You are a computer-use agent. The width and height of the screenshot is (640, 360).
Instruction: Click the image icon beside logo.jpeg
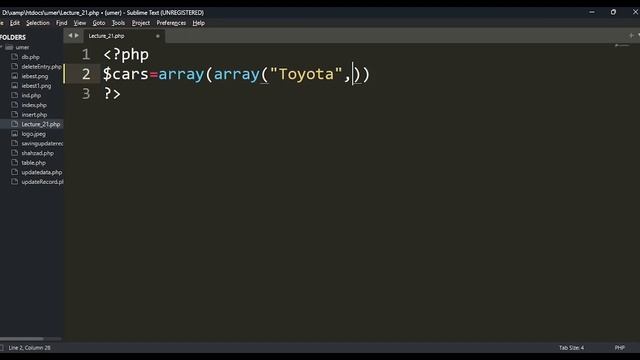(15, 133)
